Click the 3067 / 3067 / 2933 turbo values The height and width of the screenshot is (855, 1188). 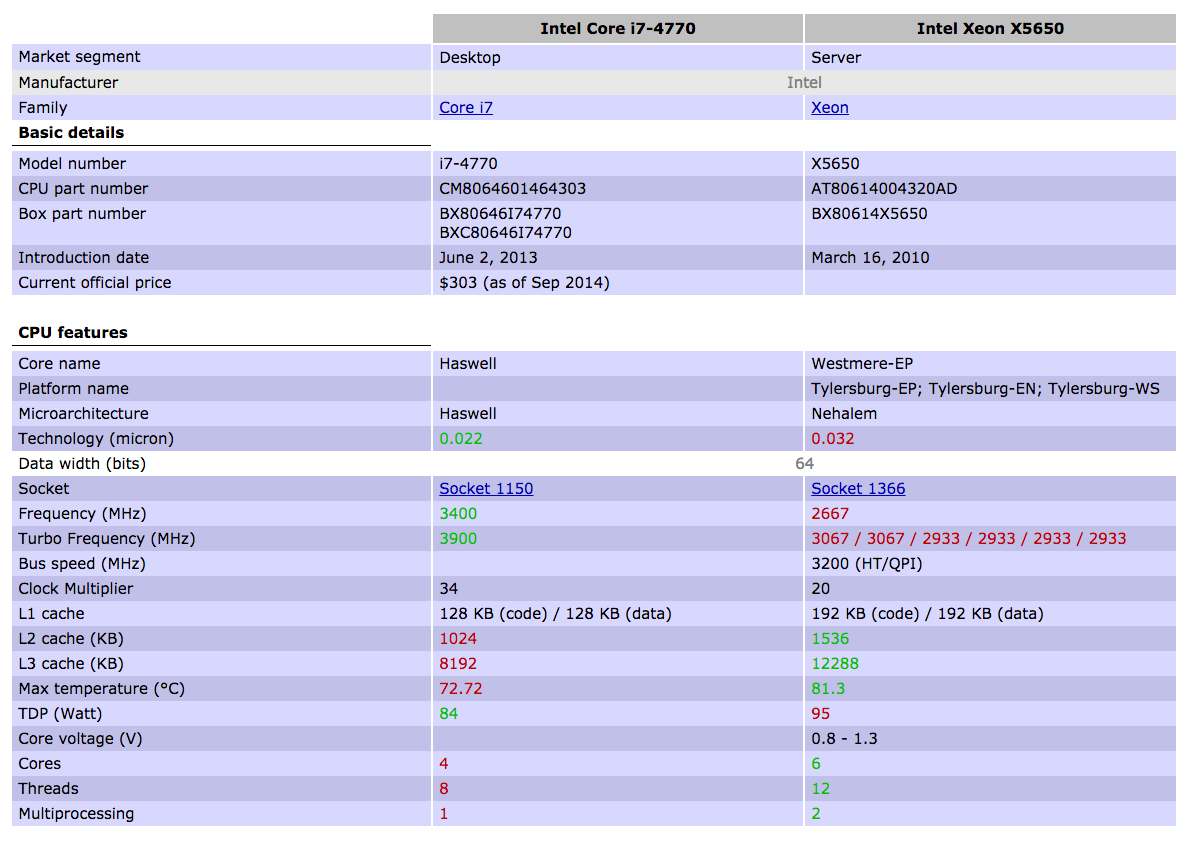[x=968, y=539]
